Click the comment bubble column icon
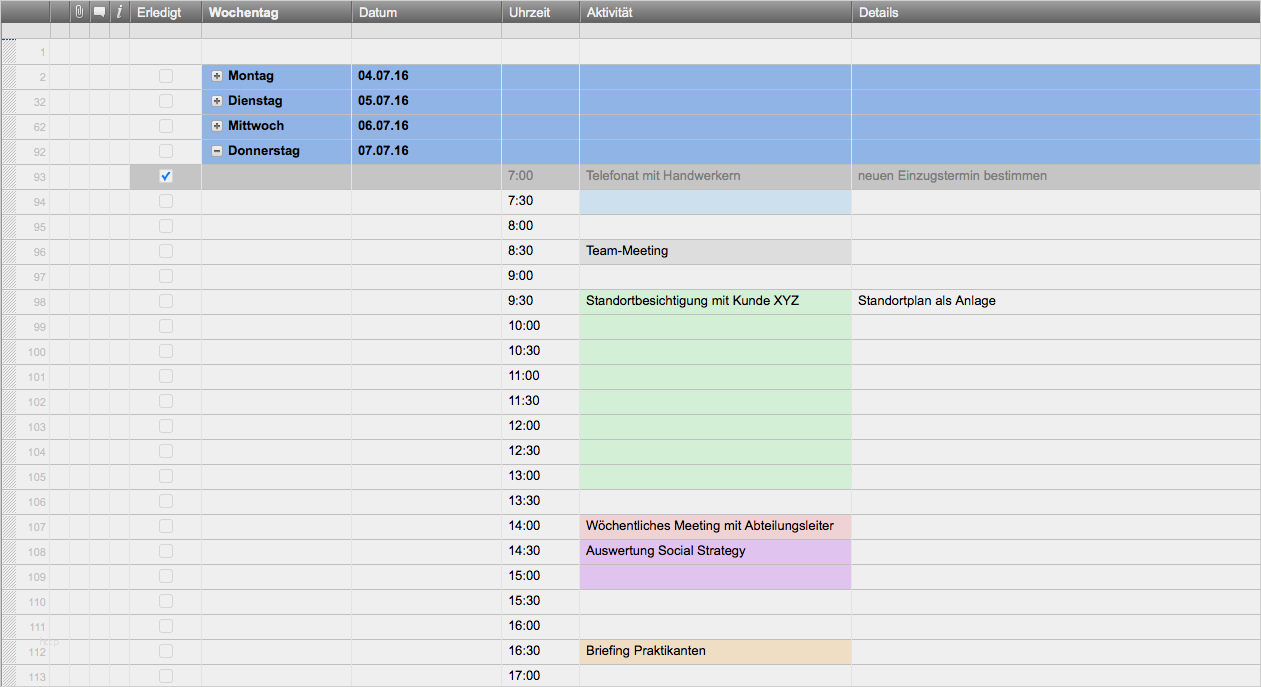Image resolution: width=1261 pixels, height=687 pixels. [100, 13]
